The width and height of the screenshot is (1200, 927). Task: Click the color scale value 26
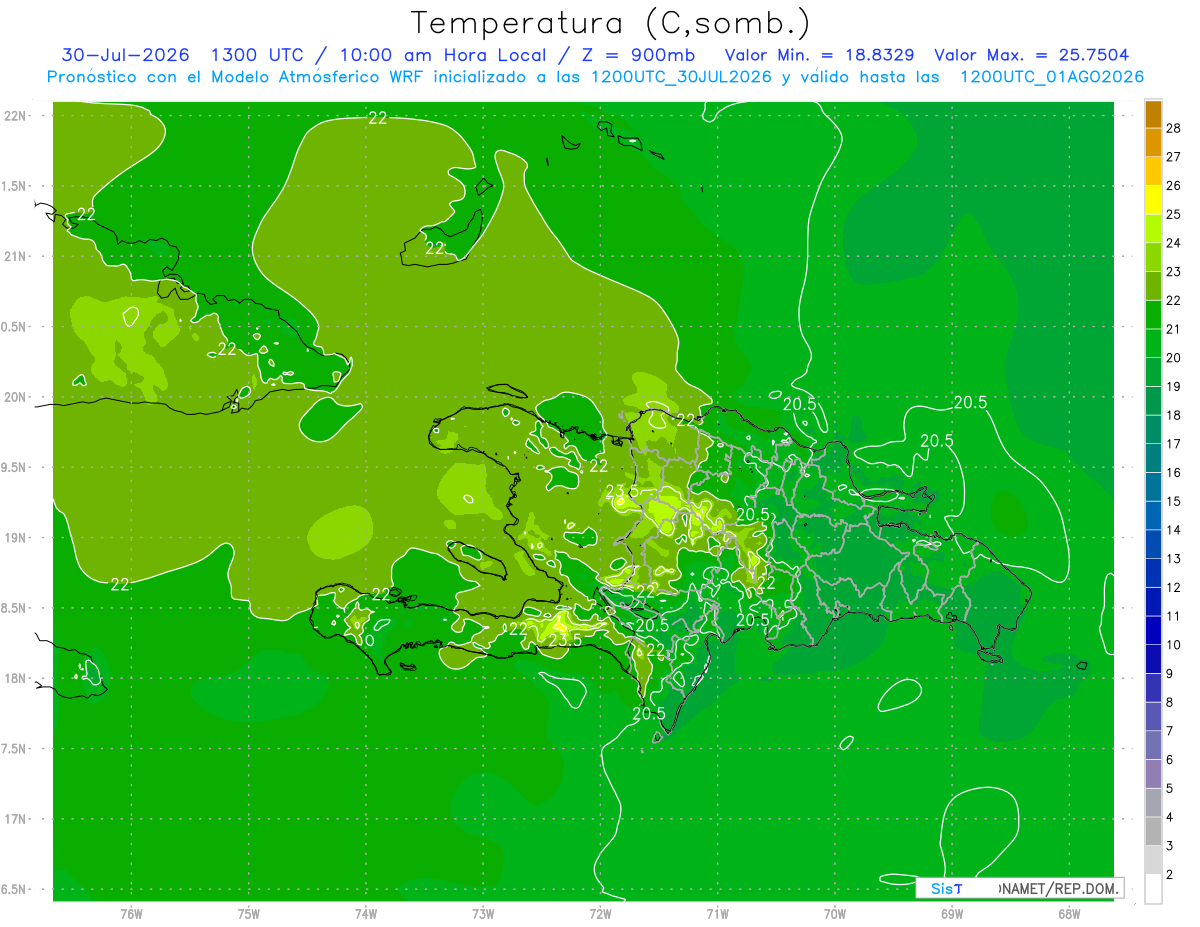(1174, 186)
